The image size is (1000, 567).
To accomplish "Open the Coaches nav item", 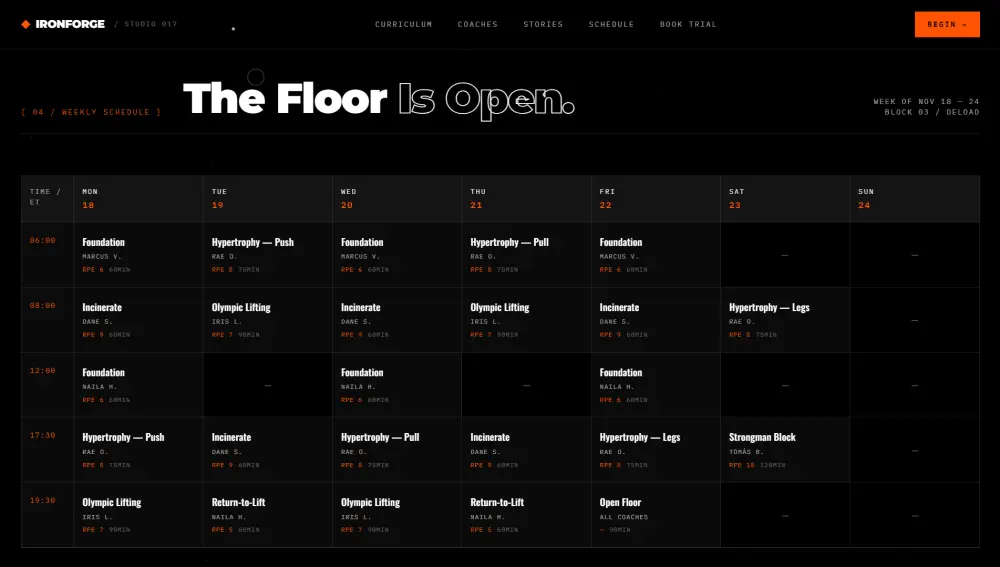I will (x=478, y=24).
